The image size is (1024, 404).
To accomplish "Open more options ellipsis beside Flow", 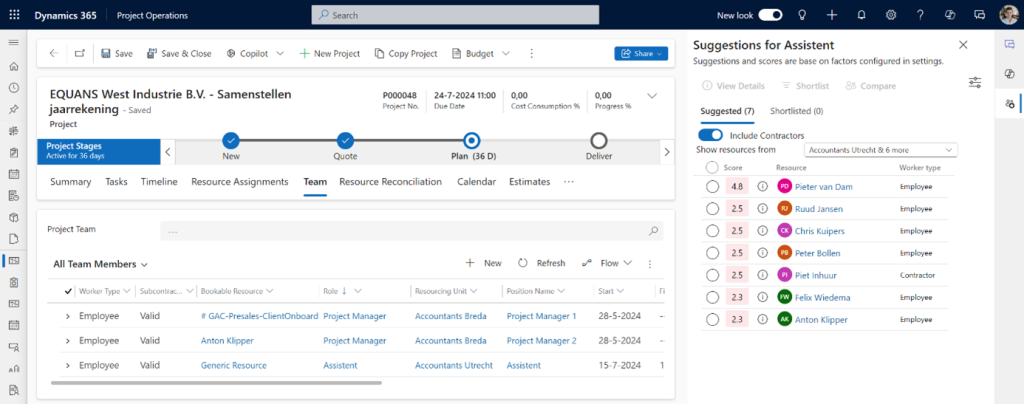I will coord(649,264).
